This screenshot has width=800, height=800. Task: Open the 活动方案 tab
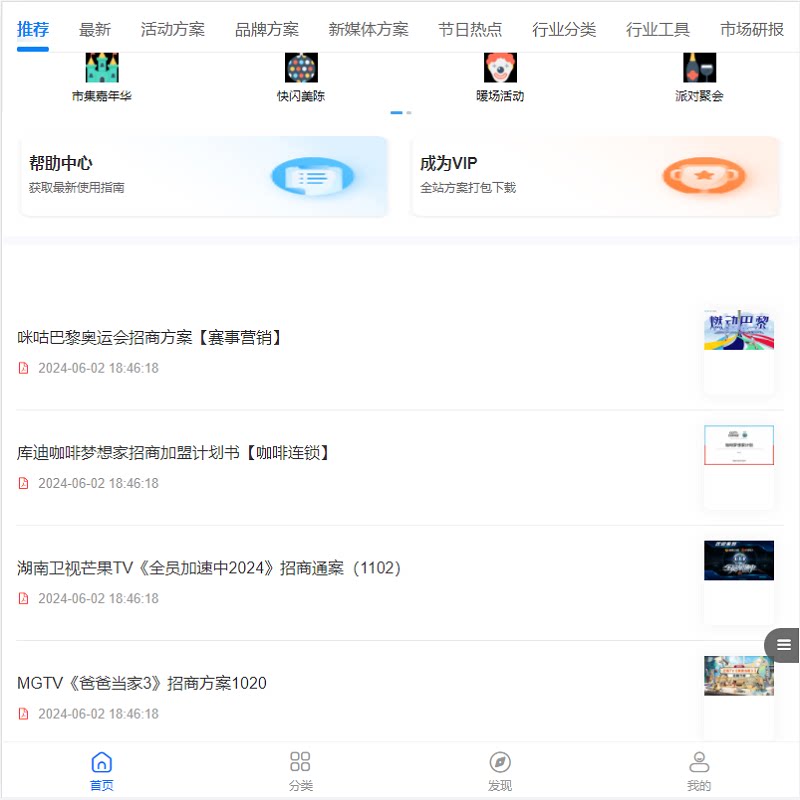pyautogui.click(x=172, y=30)
